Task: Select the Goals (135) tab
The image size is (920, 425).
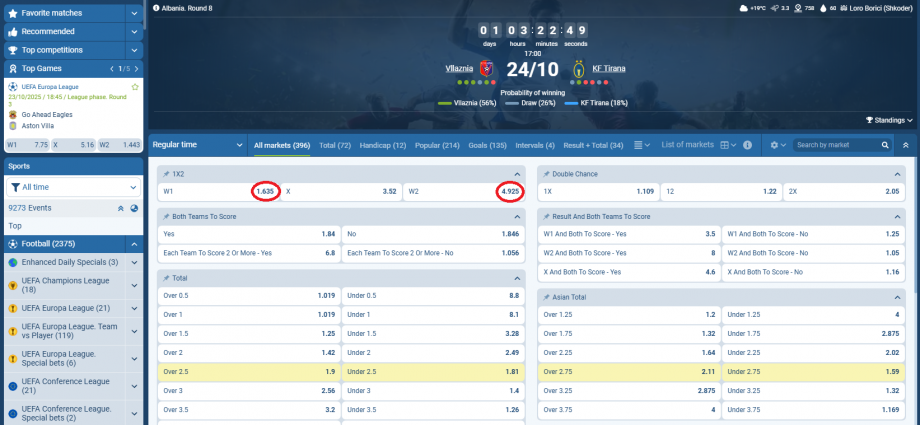Action: tap(488, 145)
